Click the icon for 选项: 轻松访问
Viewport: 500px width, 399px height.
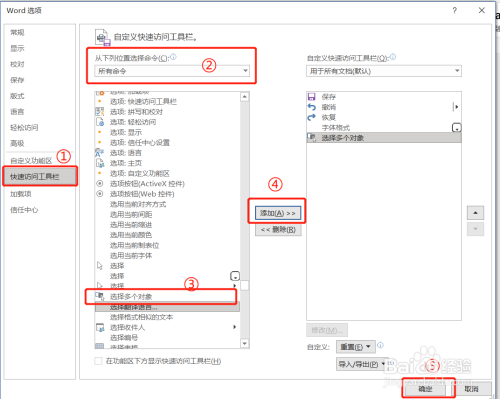[x=100, y=122]
